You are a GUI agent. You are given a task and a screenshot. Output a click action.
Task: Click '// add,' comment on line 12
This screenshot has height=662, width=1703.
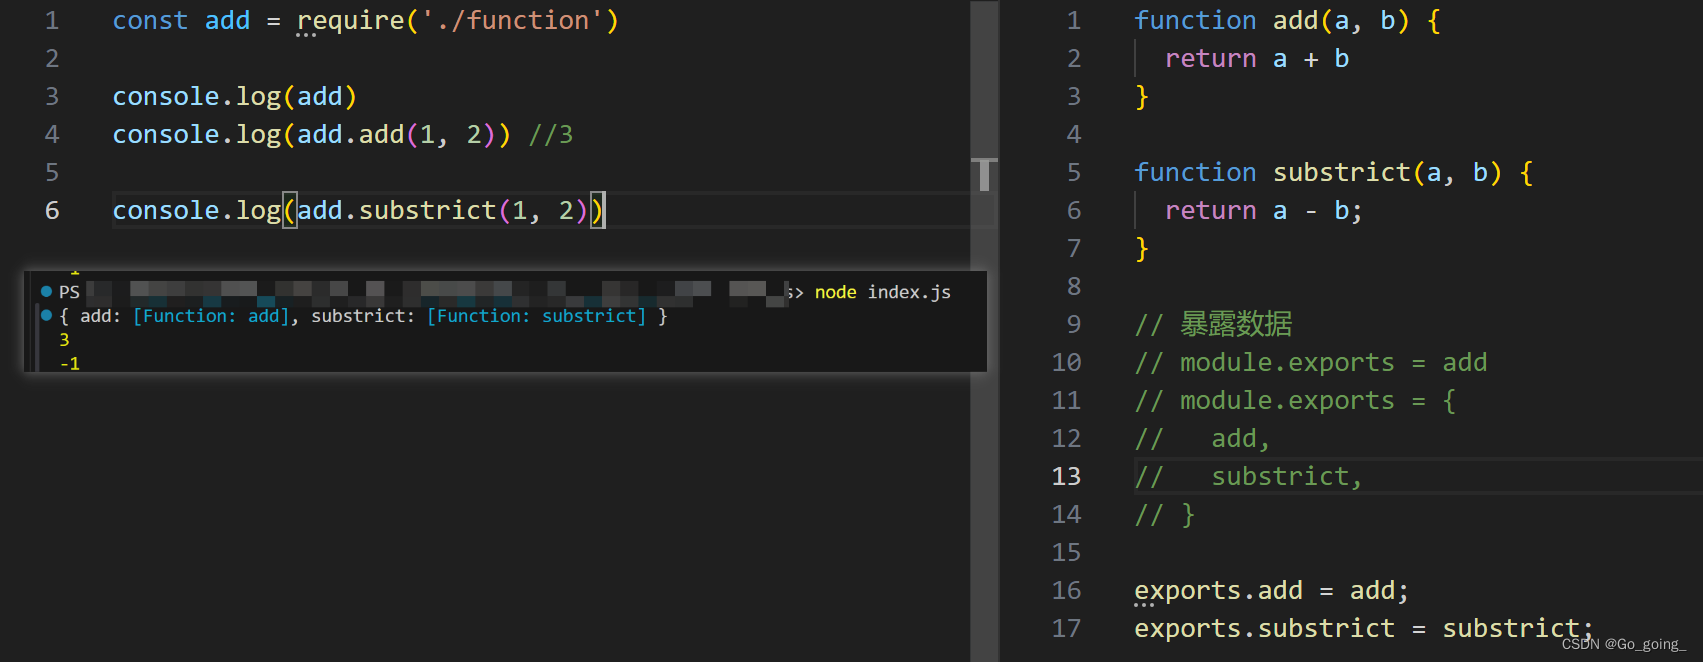1202,439
